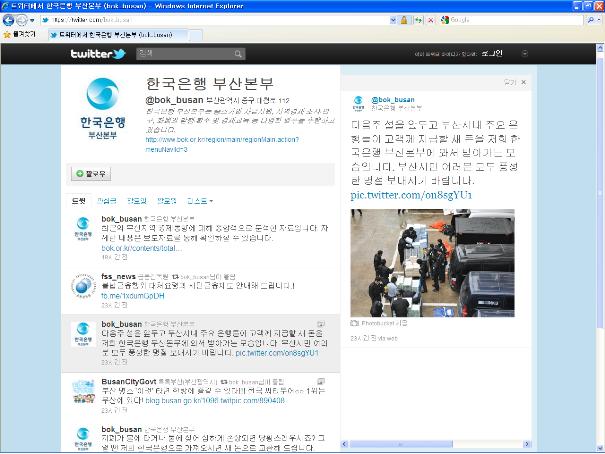Click avatar of highlighted bok_busan tweet
The height and width of the screenshot is (454, 605).
83,334
